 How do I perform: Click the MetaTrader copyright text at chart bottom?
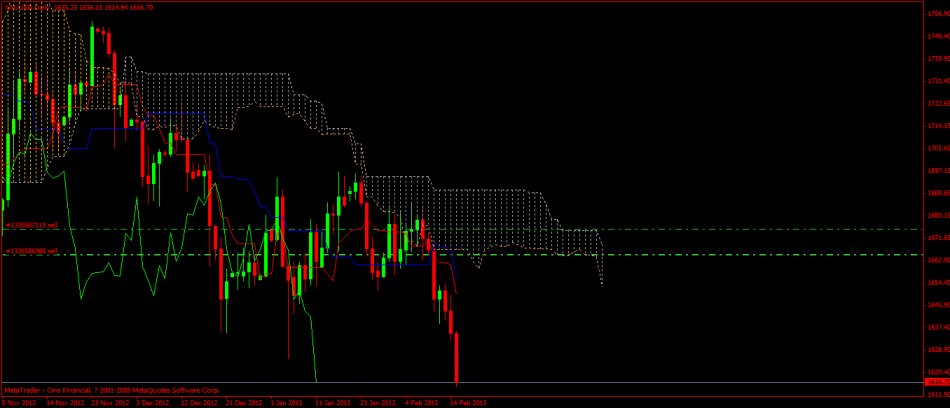pos(112,389)
